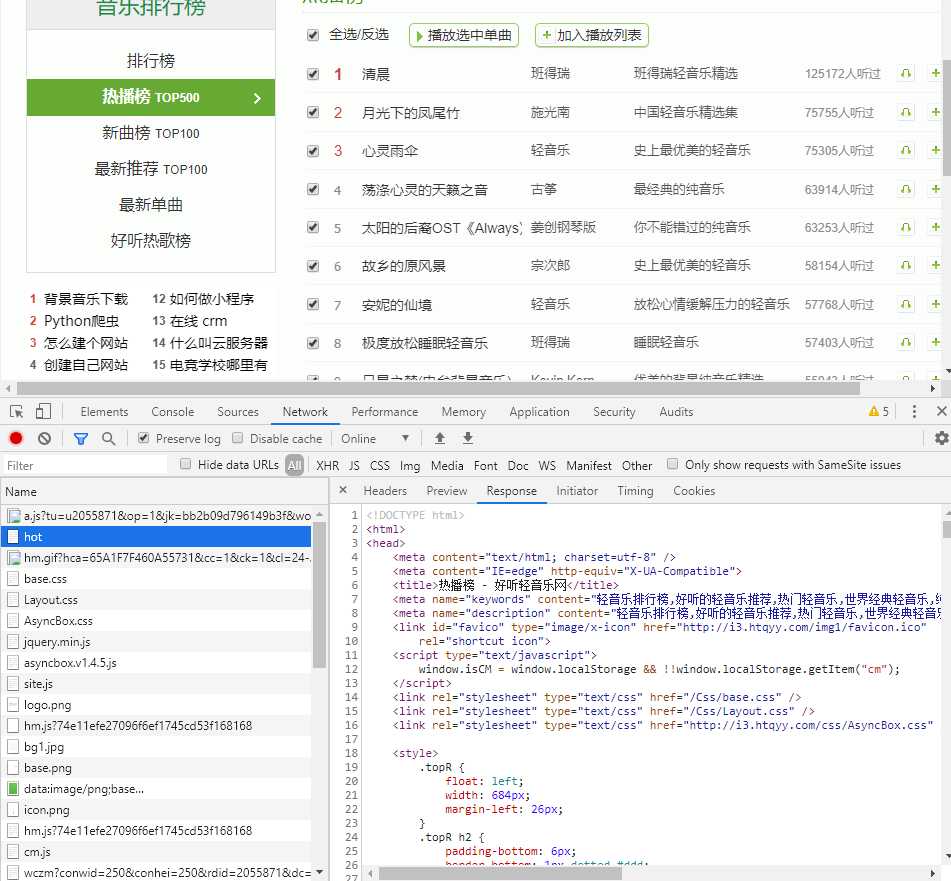Add 故乡的原风景 with plus icon
This screenshot has height=881, width=951.
coord(935,265)
